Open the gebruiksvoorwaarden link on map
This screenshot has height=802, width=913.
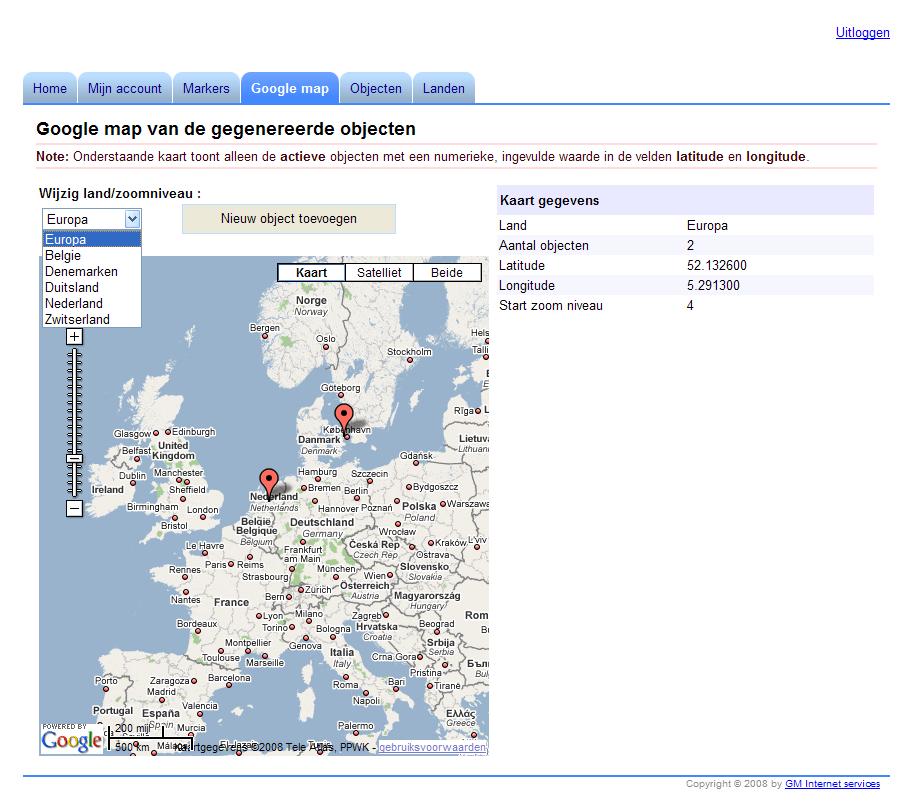pos(433,747)
